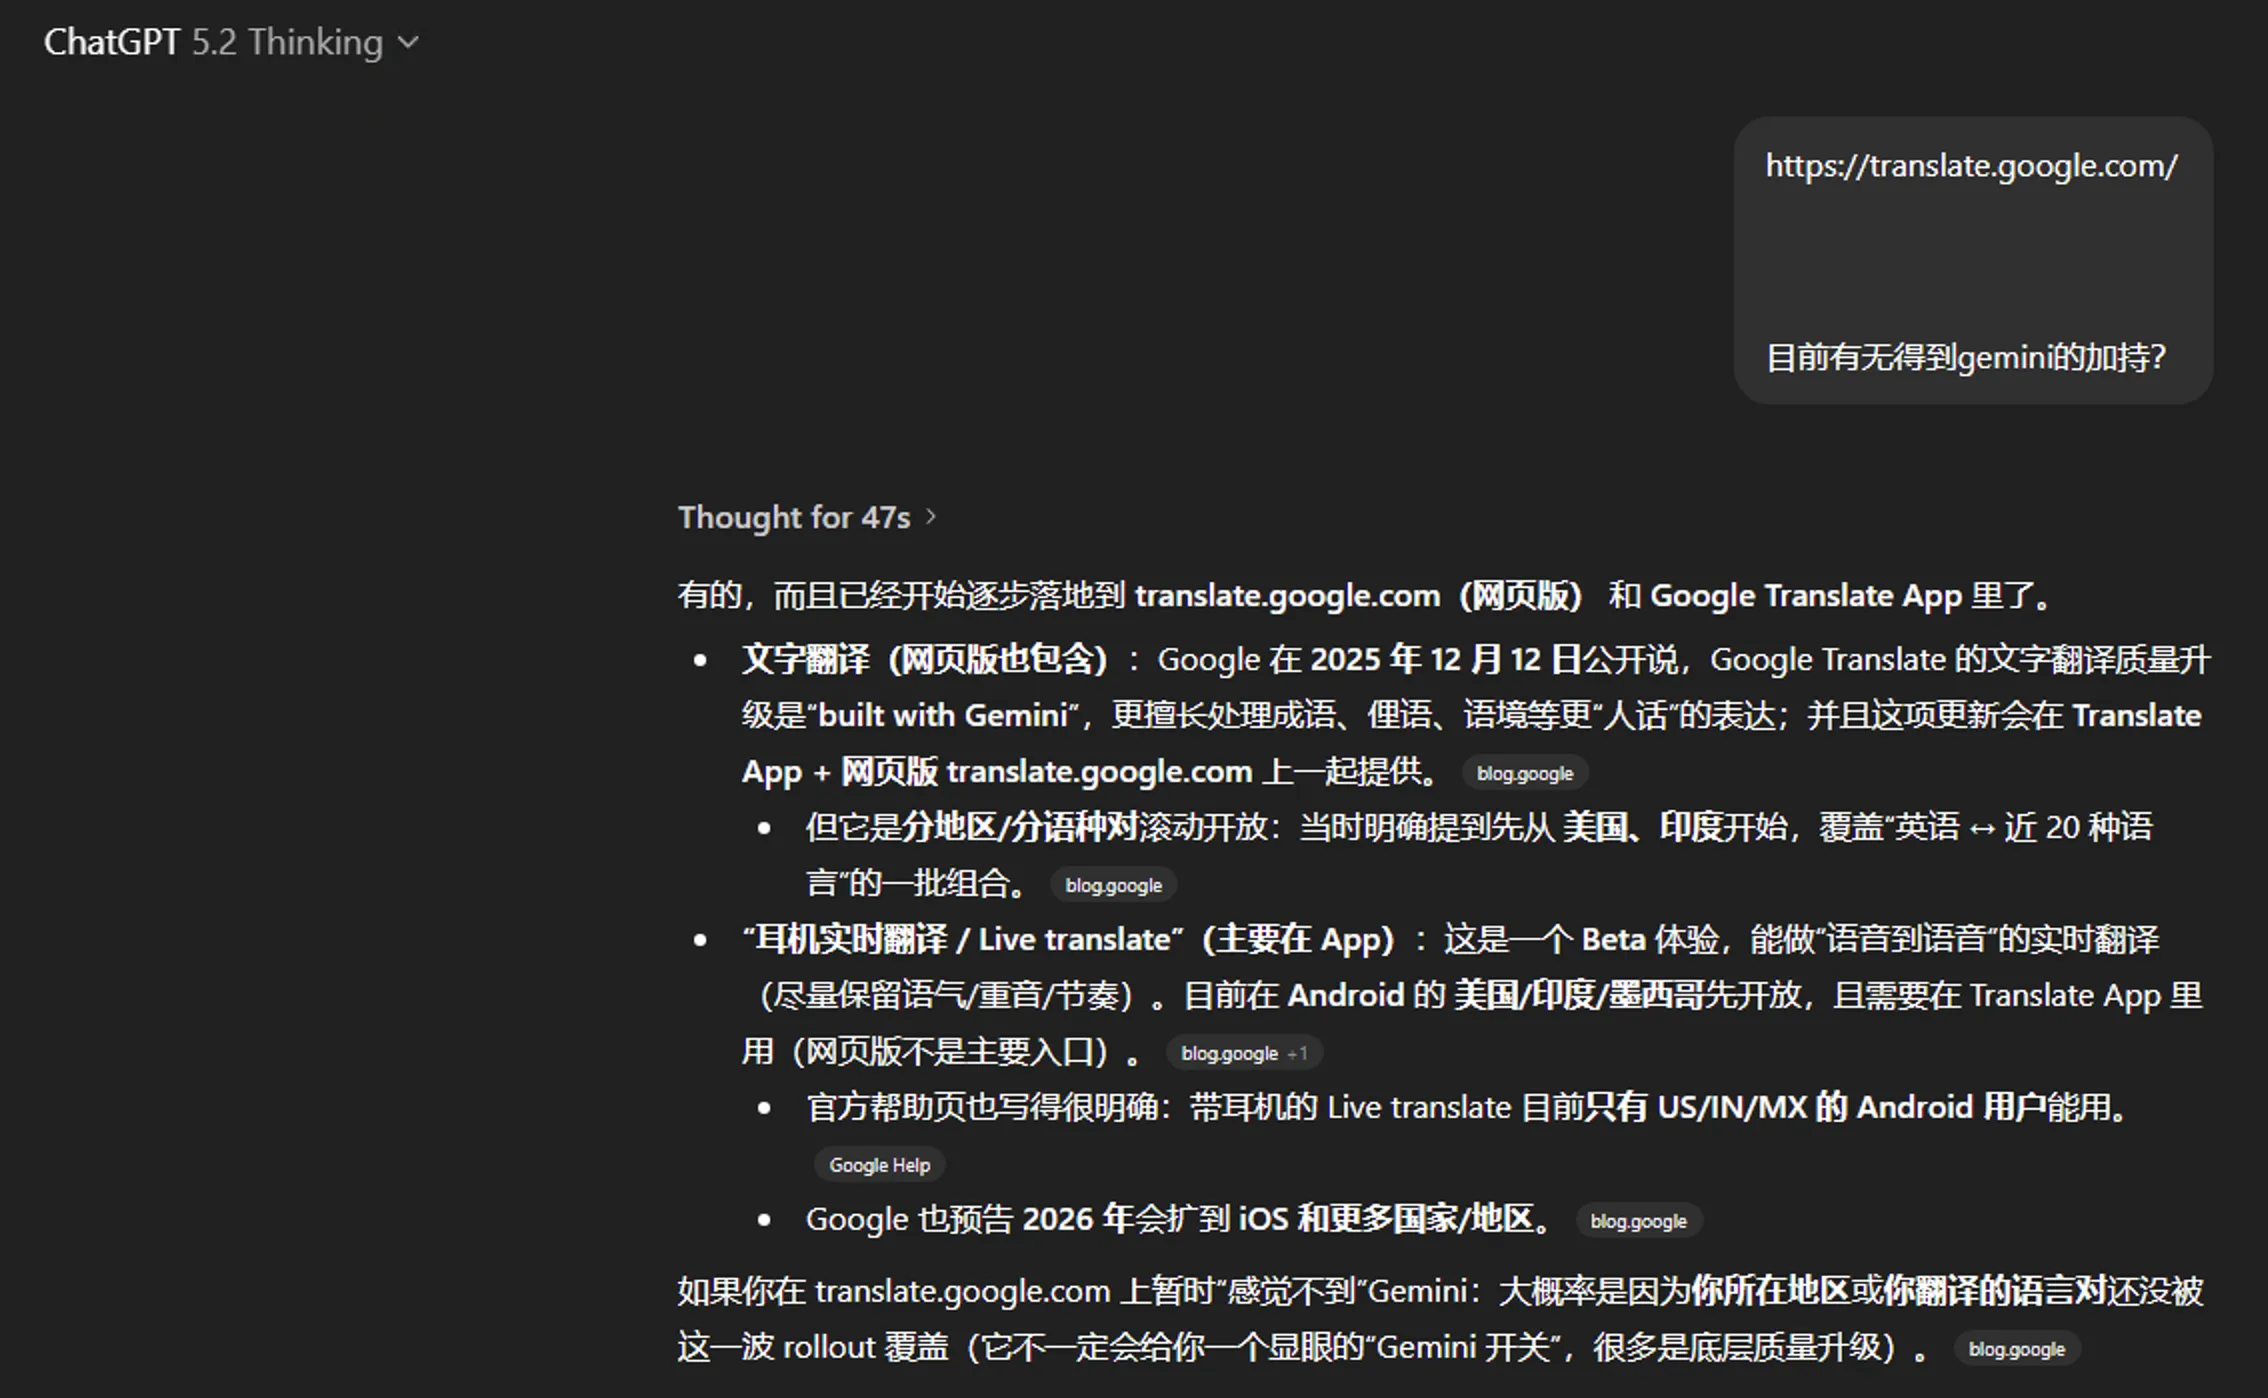Open the final blog.google citation in the closing paragraph
This screenshot has width=2268, height=1398.
click(x=2016, y=1348)
